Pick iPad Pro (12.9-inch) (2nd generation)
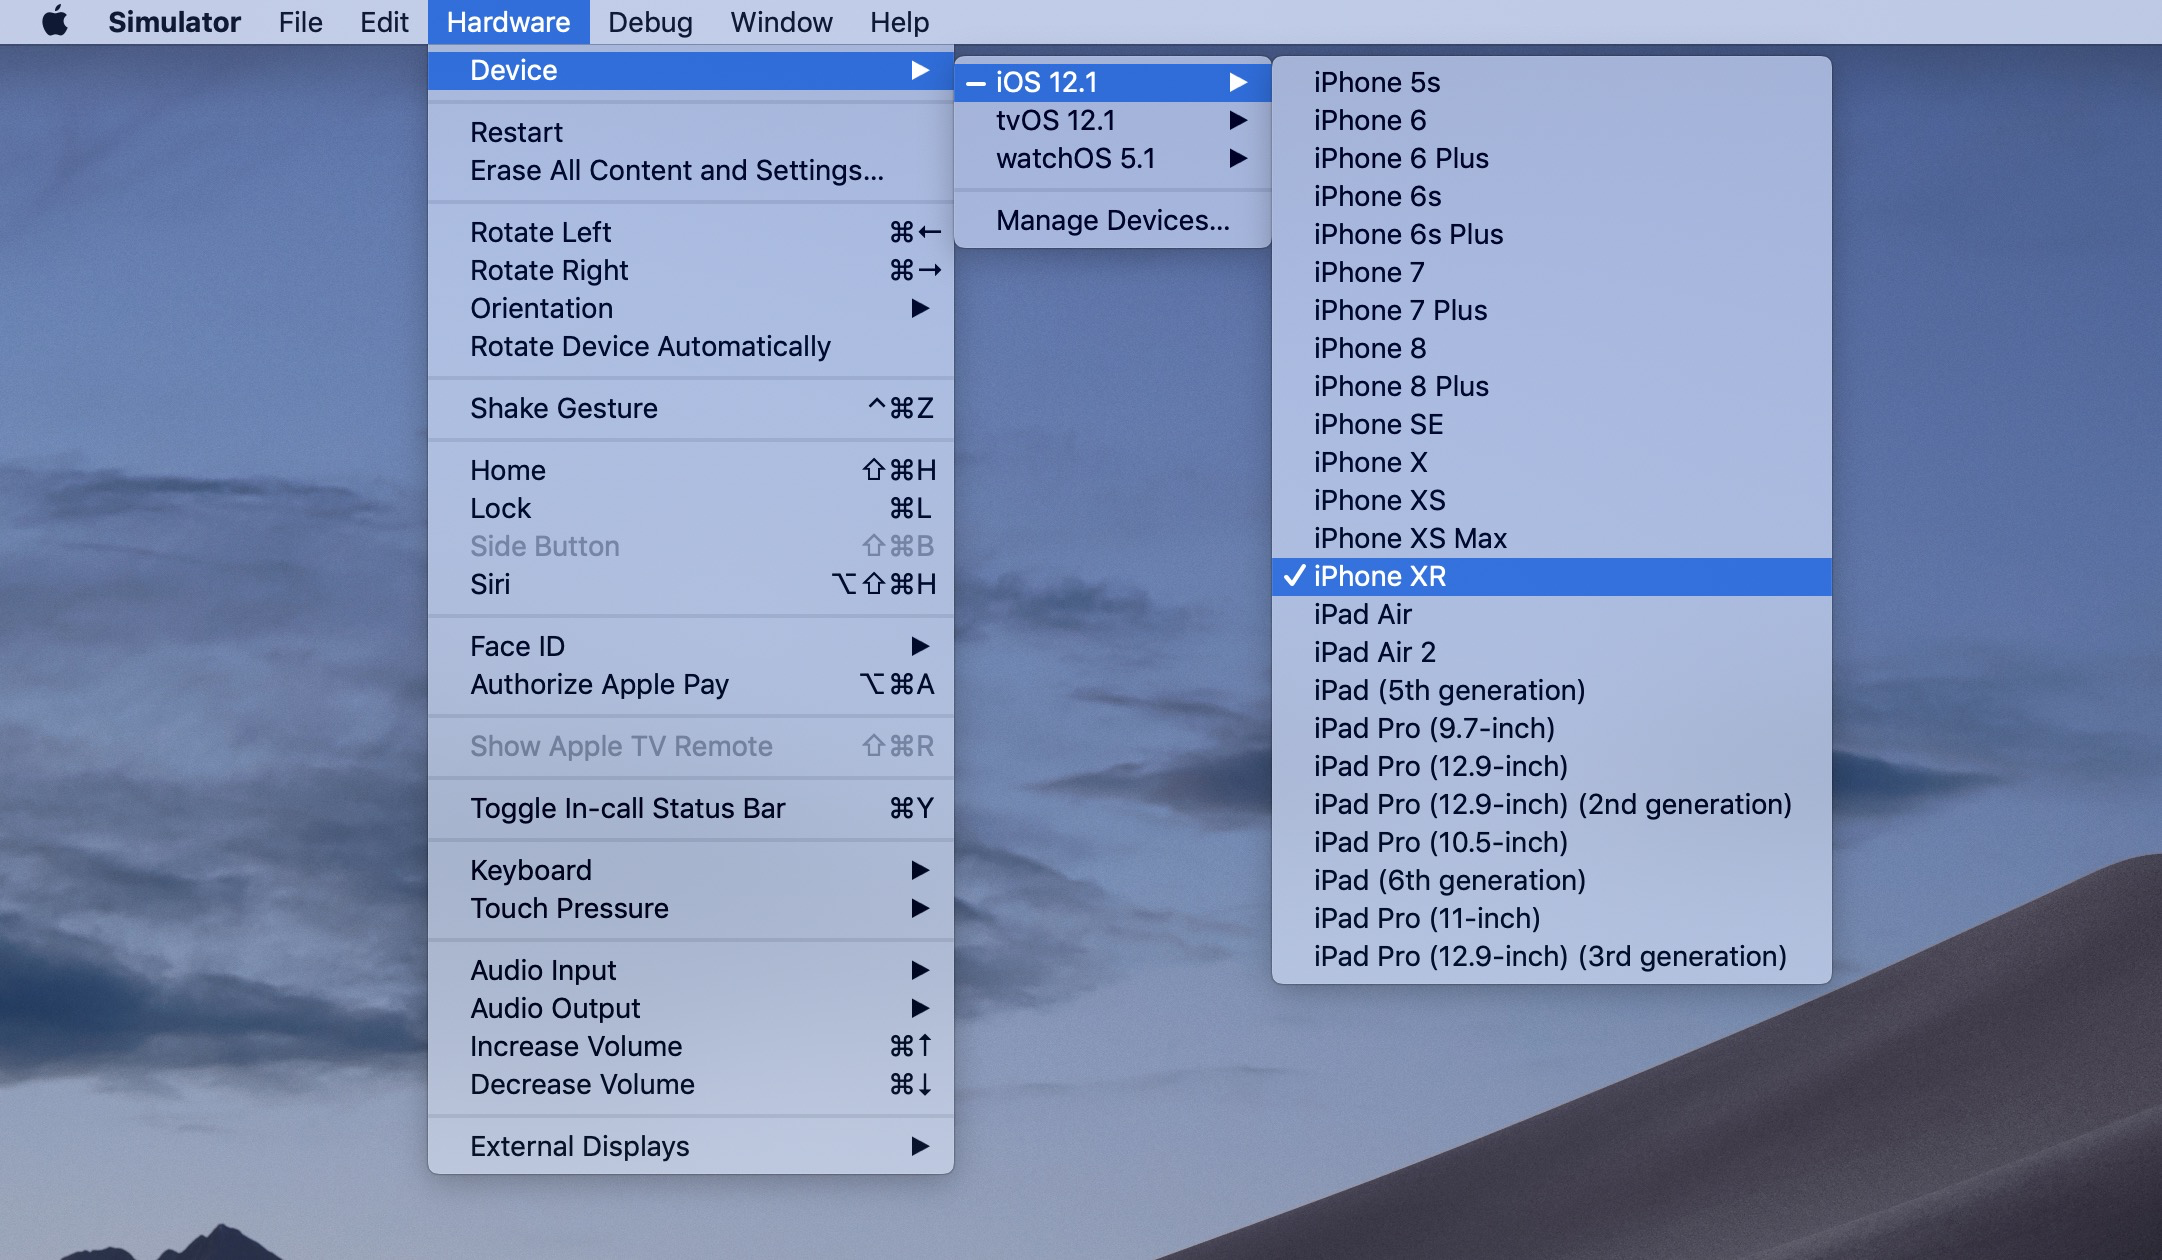 [x=1551, y=804]
